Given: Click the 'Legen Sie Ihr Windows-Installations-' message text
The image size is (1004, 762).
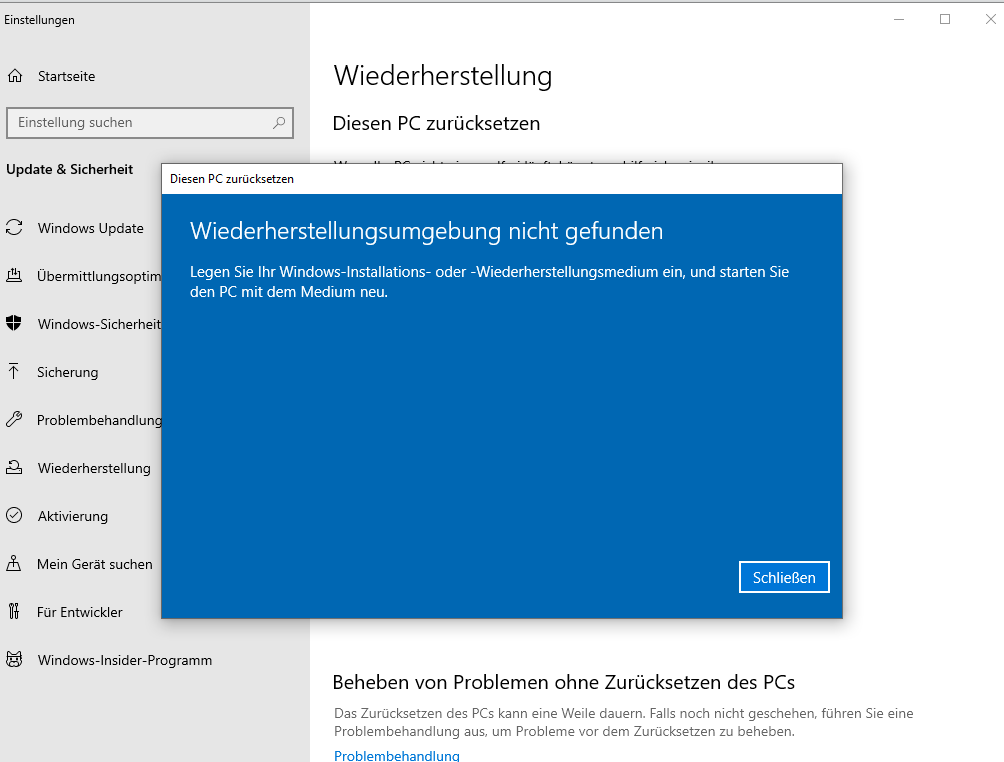Looking at the screenshot, I should point(489,282).
